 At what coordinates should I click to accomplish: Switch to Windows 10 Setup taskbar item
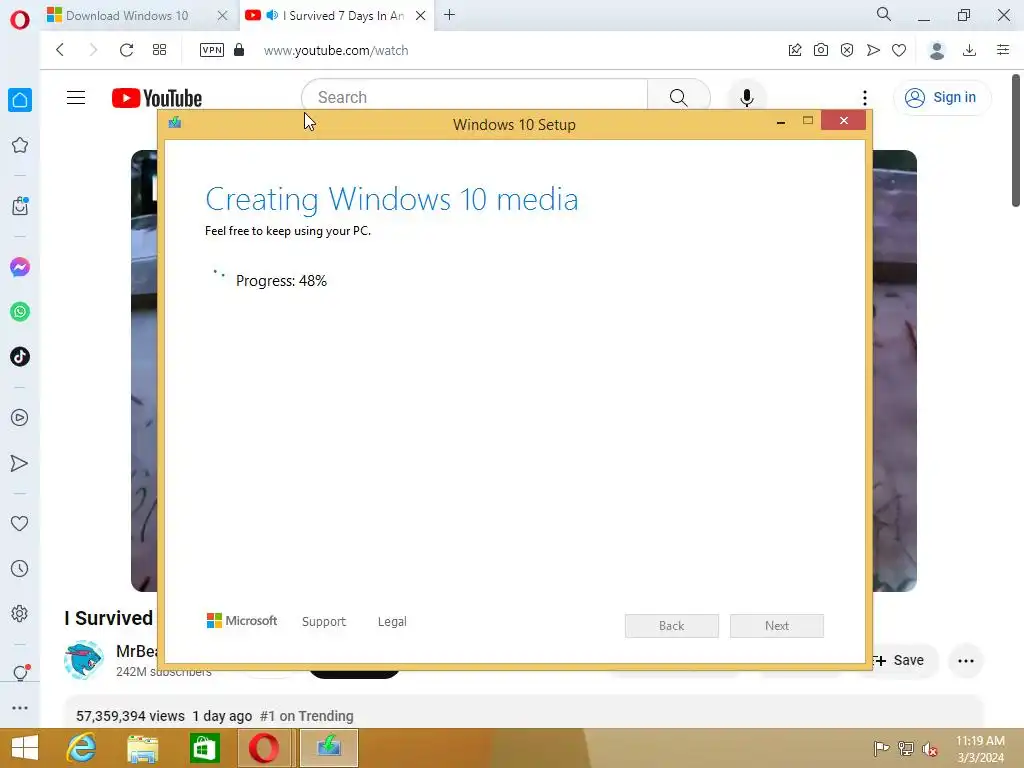[329, 748]
